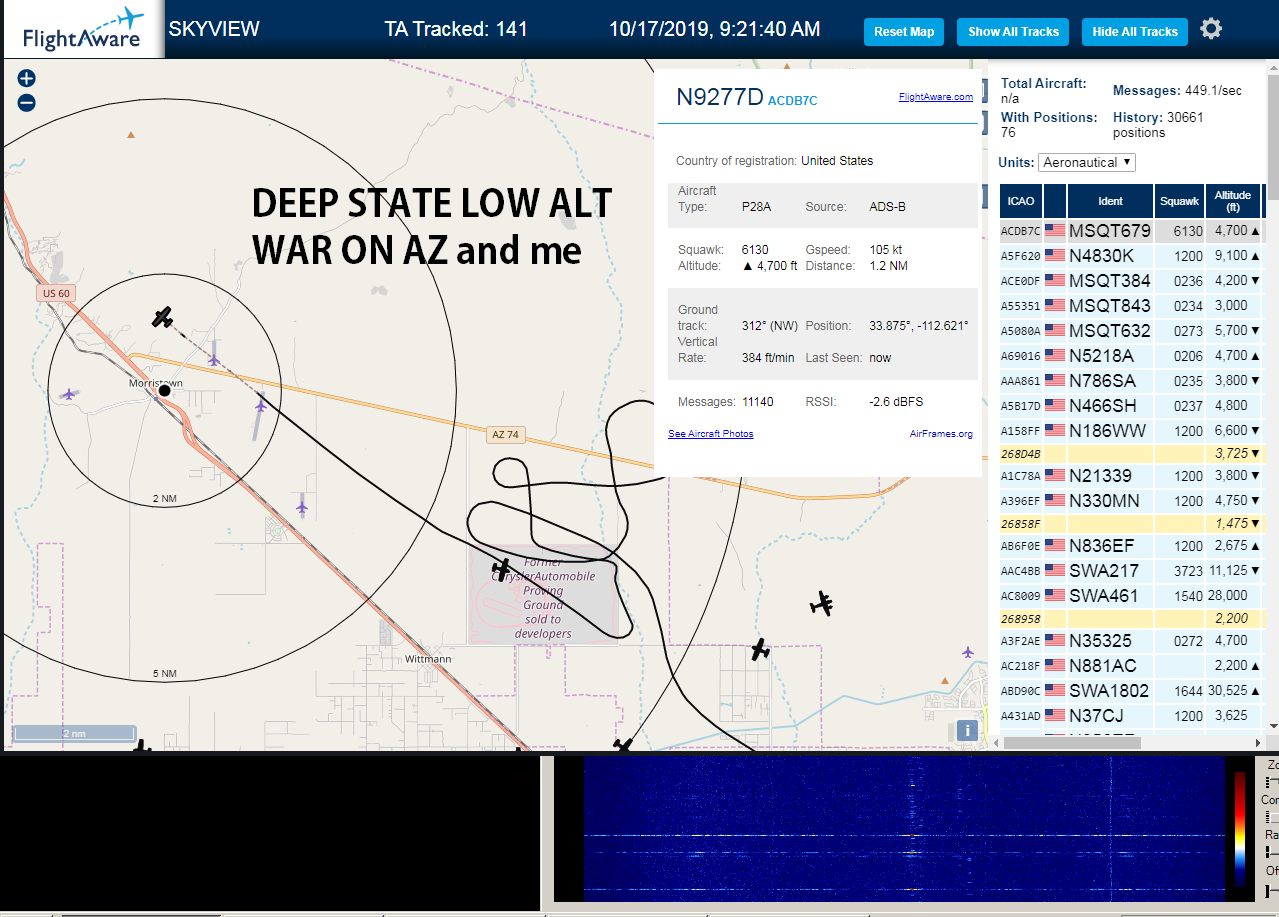Open the Units dropdown showing Aeronautical
Image resolution: width=1279 pixels, height=917 pixels.
pos(1087,162)
